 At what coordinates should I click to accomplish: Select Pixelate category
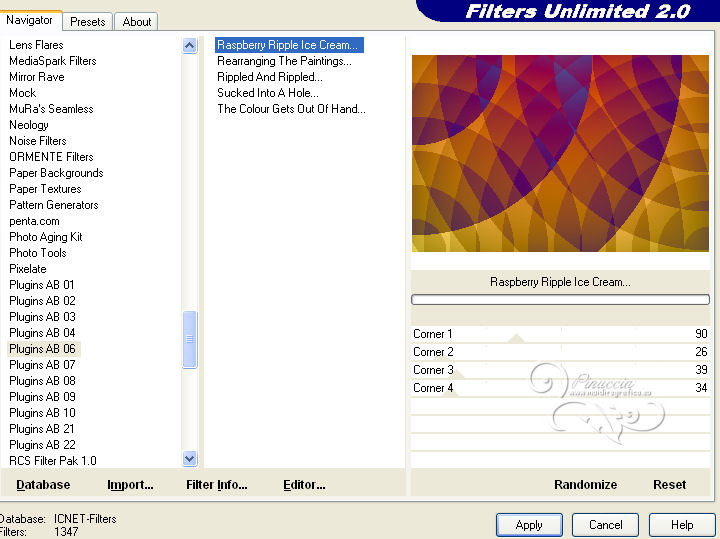28,269
